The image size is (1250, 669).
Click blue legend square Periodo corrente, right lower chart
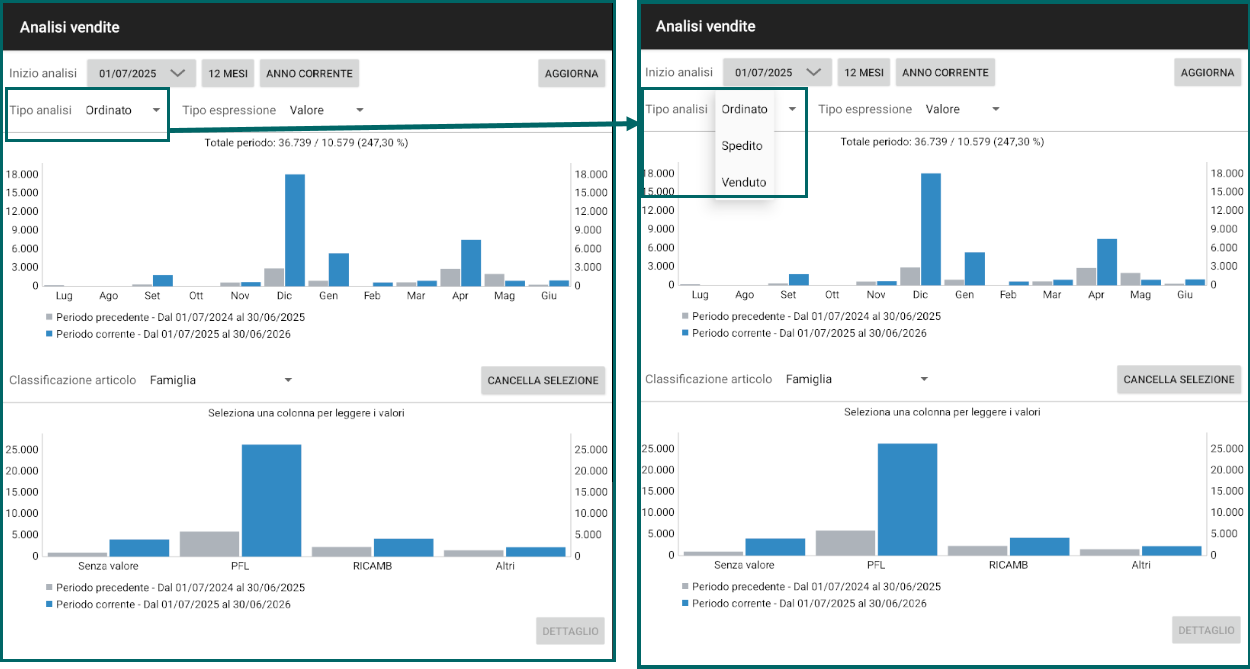[x=685, y=603]
